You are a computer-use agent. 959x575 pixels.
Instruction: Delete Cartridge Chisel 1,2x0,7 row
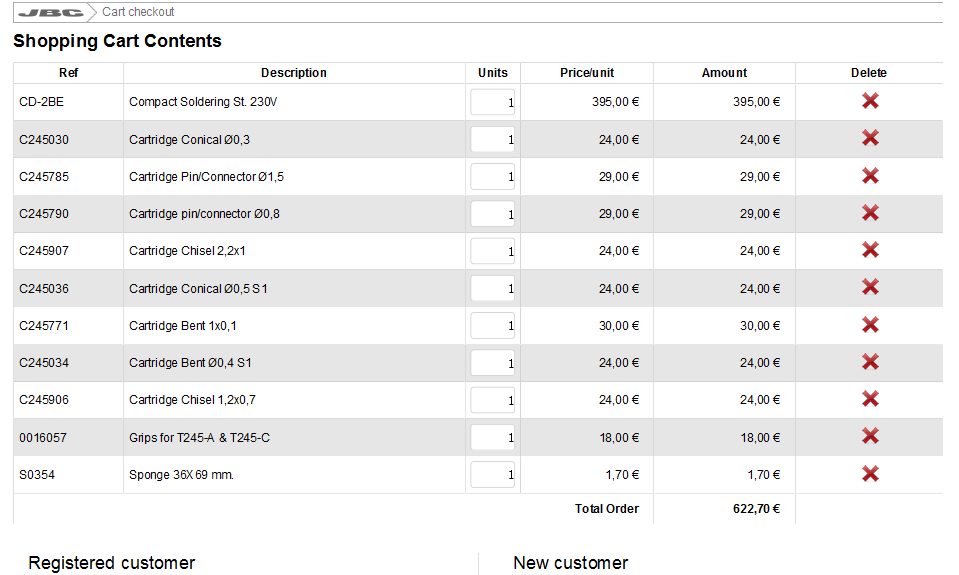[x=870, y=399]
